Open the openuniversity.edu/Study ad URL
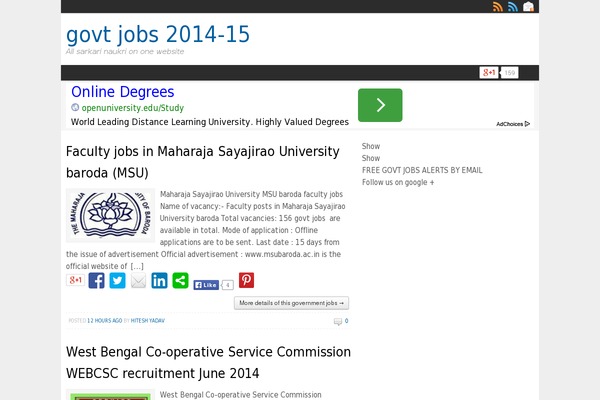Image resolution: width=600 pixels, height=400 pixels. click(133, 108)
